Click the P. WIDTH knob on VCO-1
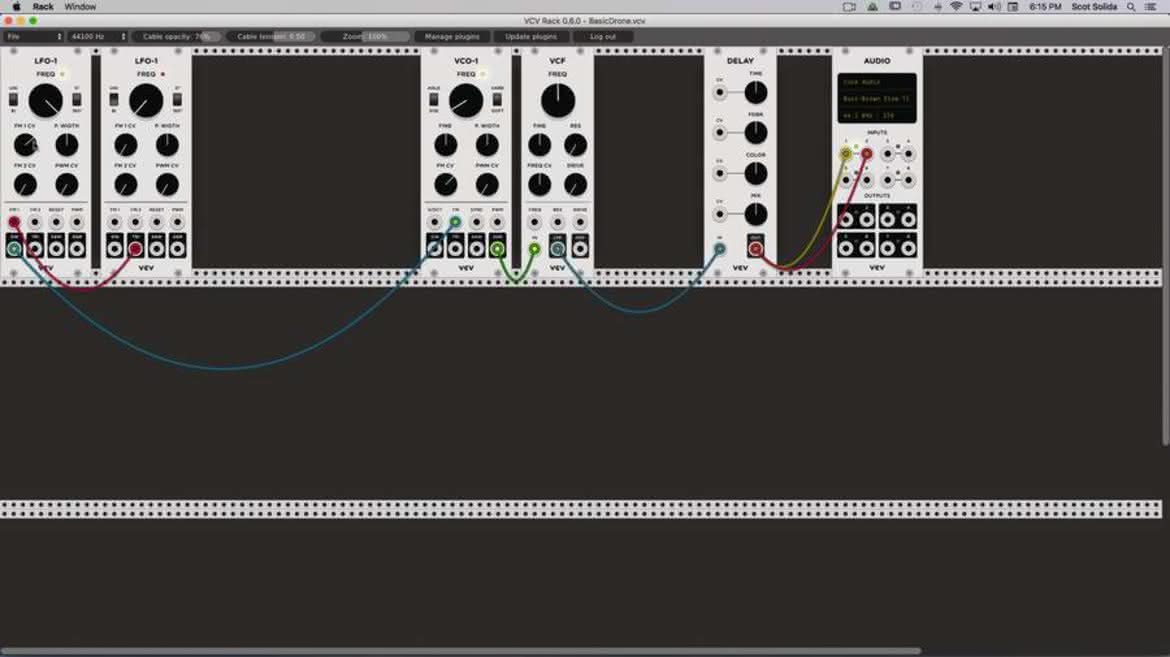Viewport: 1170px width, 657px height. [x=487, y=145]
